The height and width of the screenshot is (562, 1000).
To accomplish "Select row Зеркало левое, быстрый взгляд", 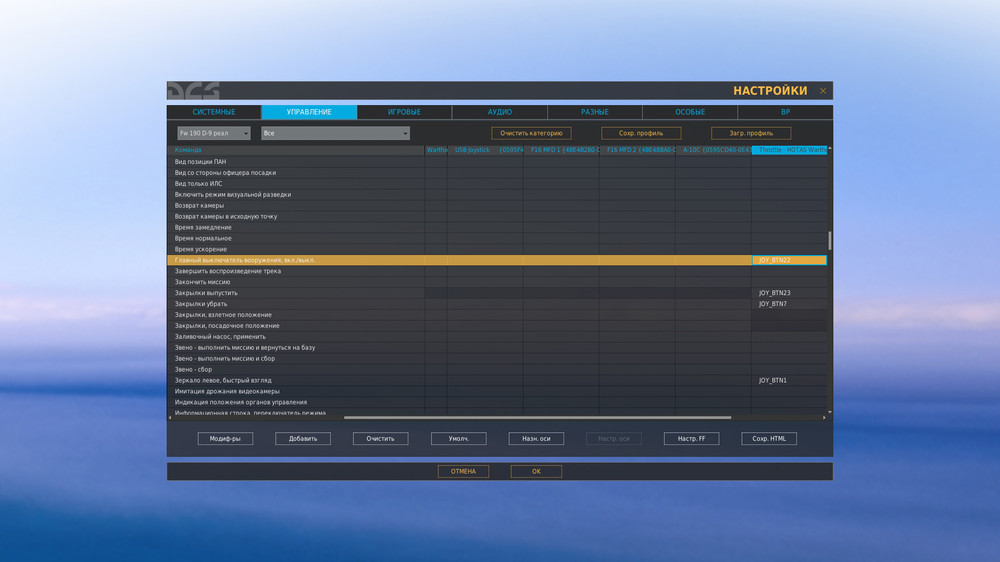I will pyautogui.click(x=497, y=380).
